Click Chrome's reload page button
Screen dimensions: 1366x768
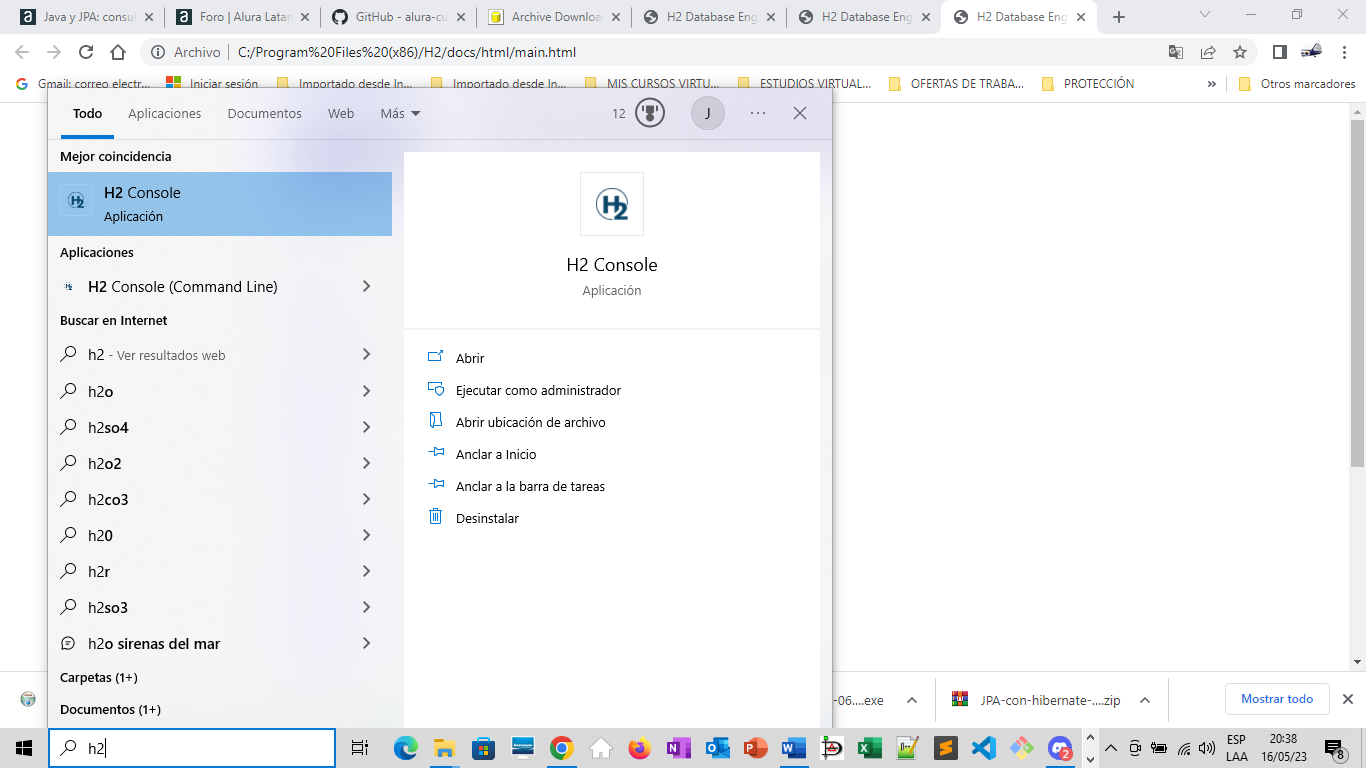click(x=86, y=52)
